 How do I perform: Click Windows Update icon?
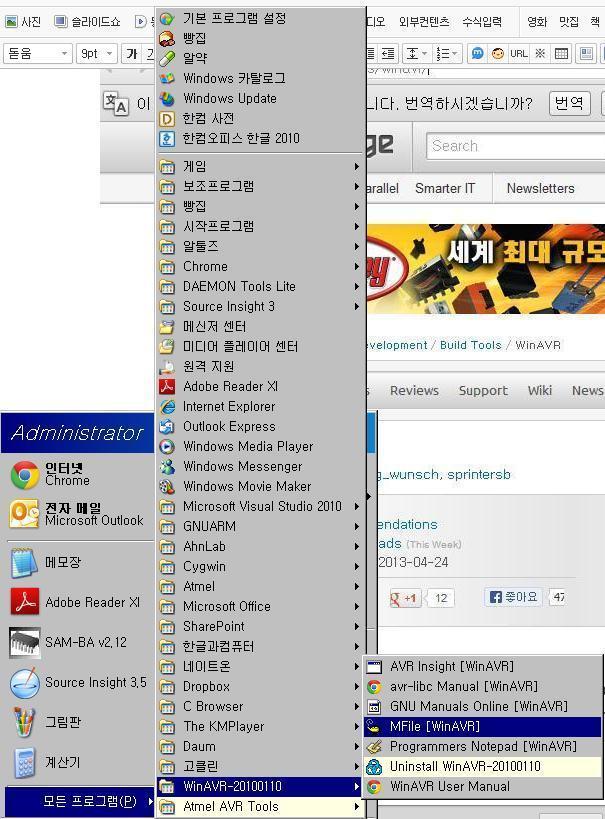(167, 98)
